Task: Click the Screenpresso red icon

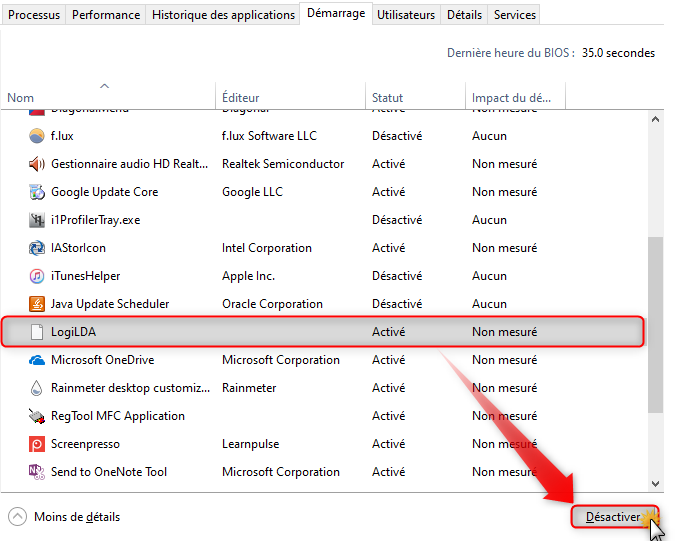Action: point(37,444)
